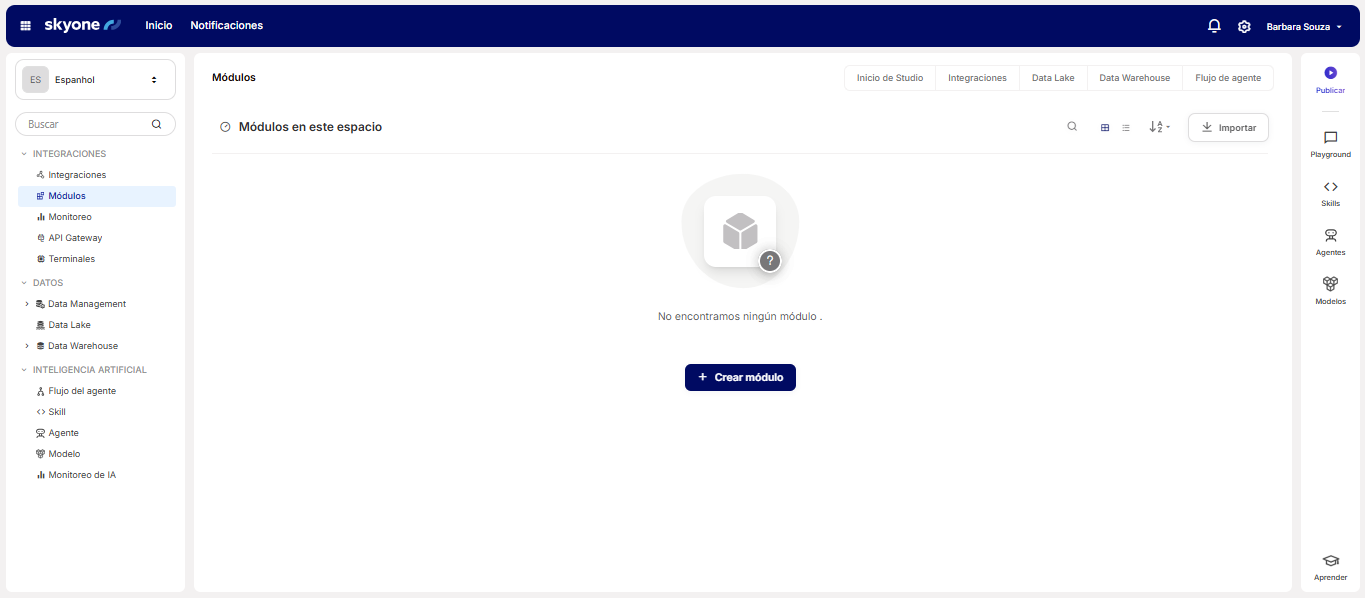Switch to grid view layout
This screenshot has height=598, width=1365.
coord(1105,128)
